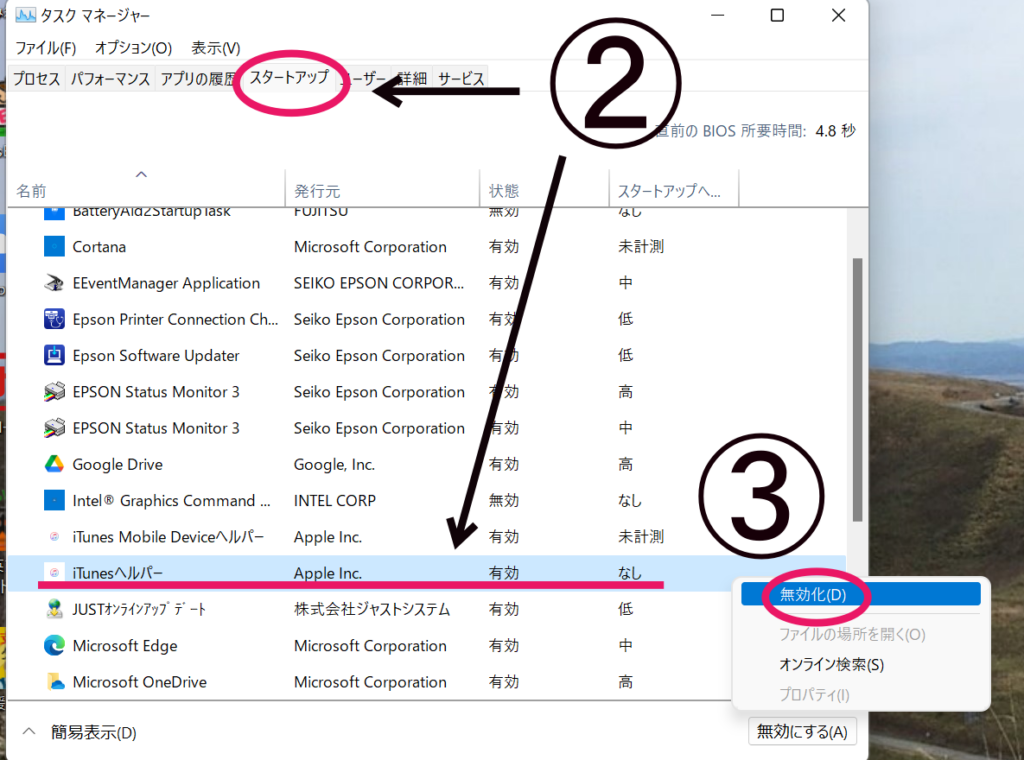Click the Epson Printer Connection Checker icon
The height and width of the screenshot is (760, 1024).
click(x=54, y=319)
